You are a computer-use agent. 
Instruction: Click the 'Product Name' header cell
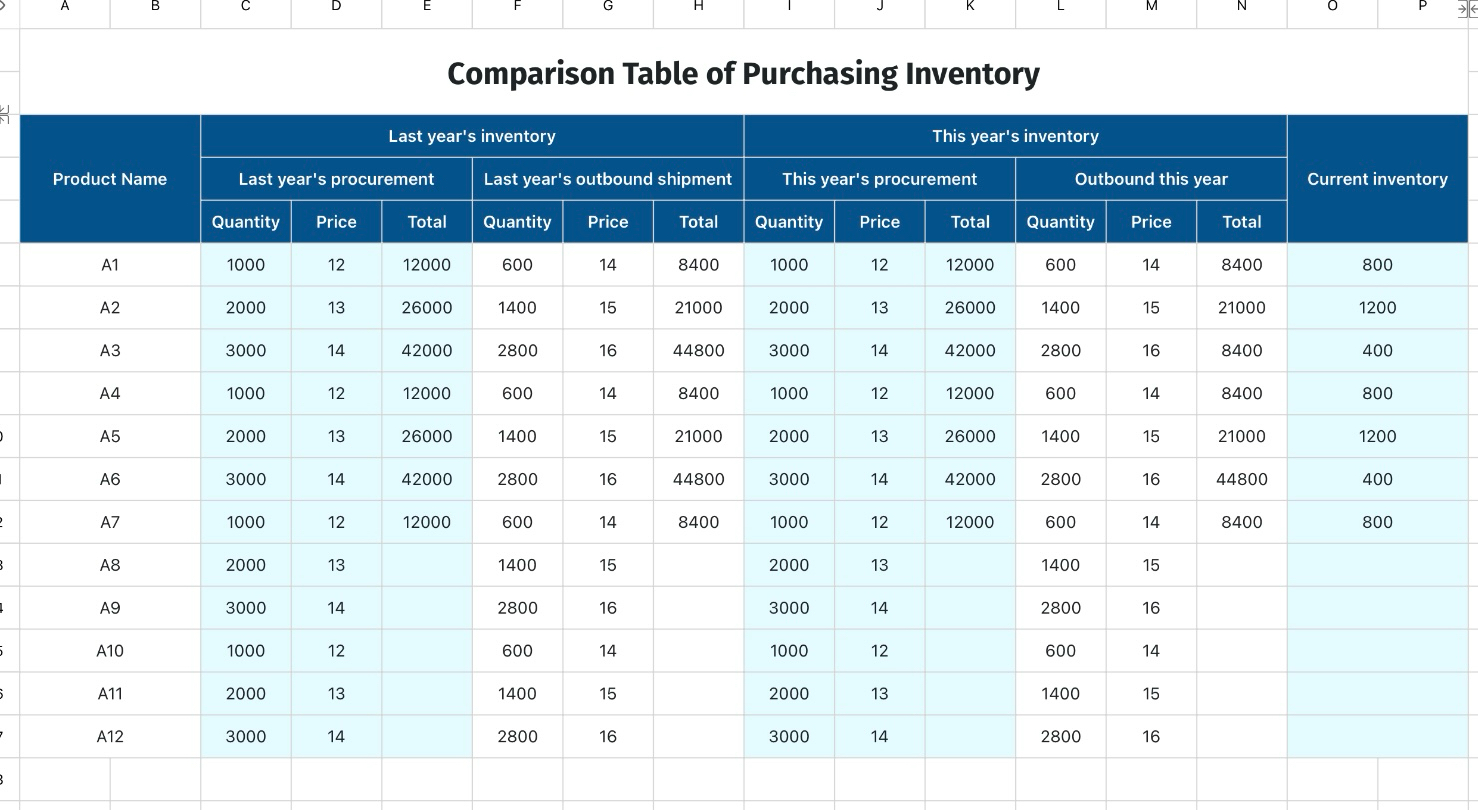(x=110, y=179)
